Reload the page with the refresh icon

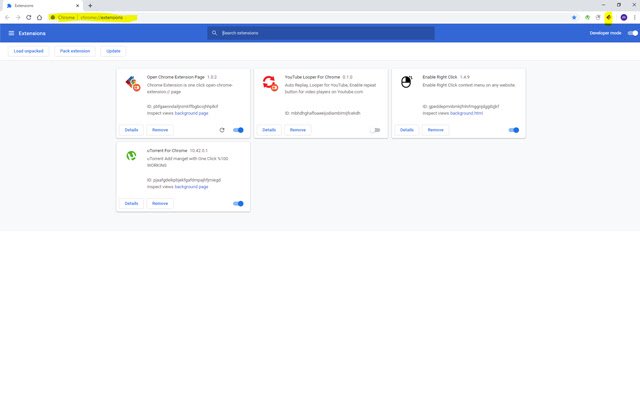pos(29,18)
